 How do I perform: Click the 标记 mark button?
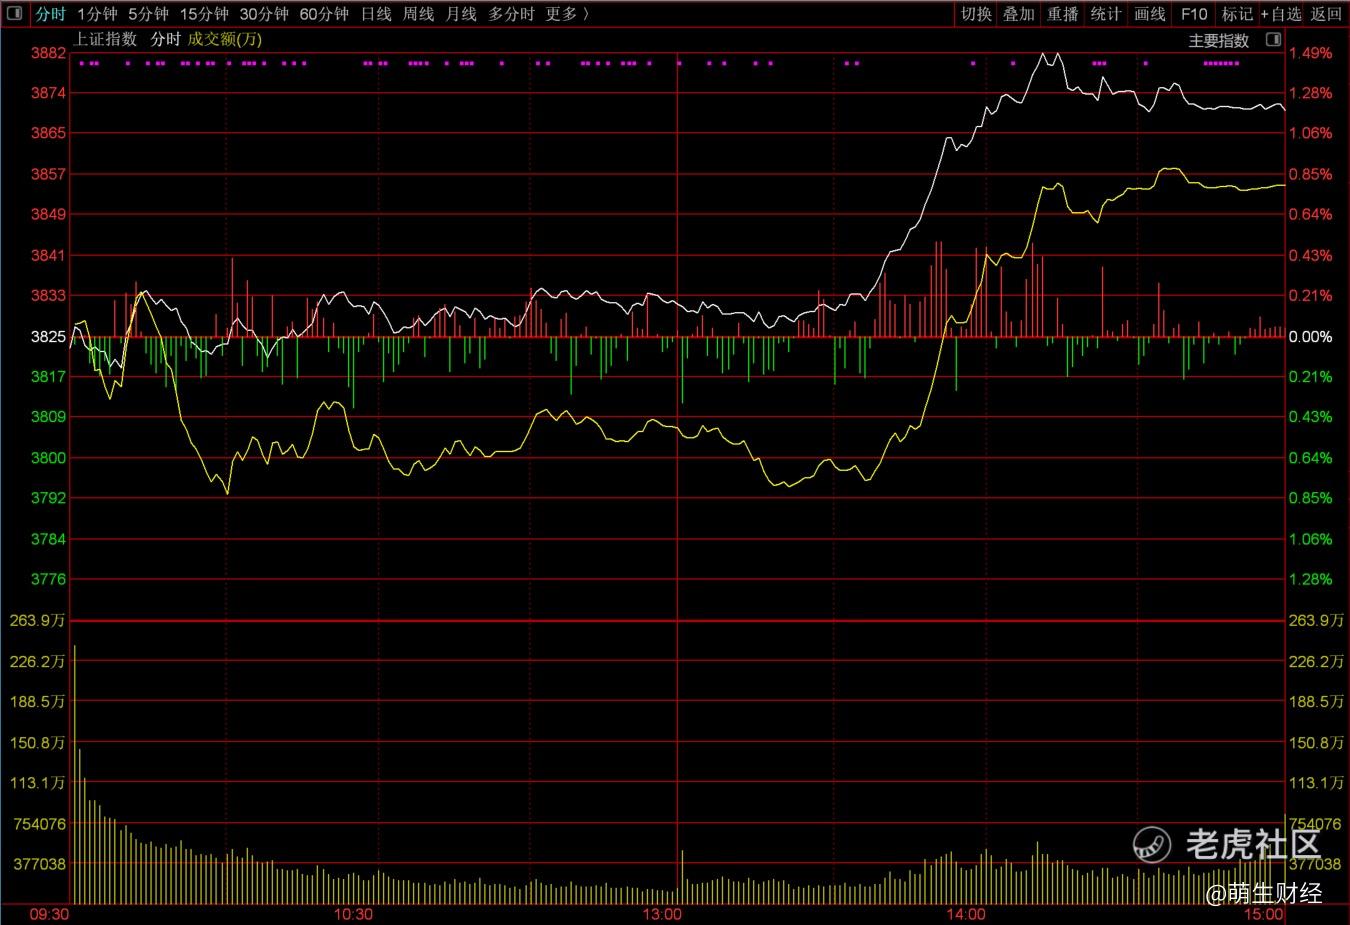[x=1237, y=14]
